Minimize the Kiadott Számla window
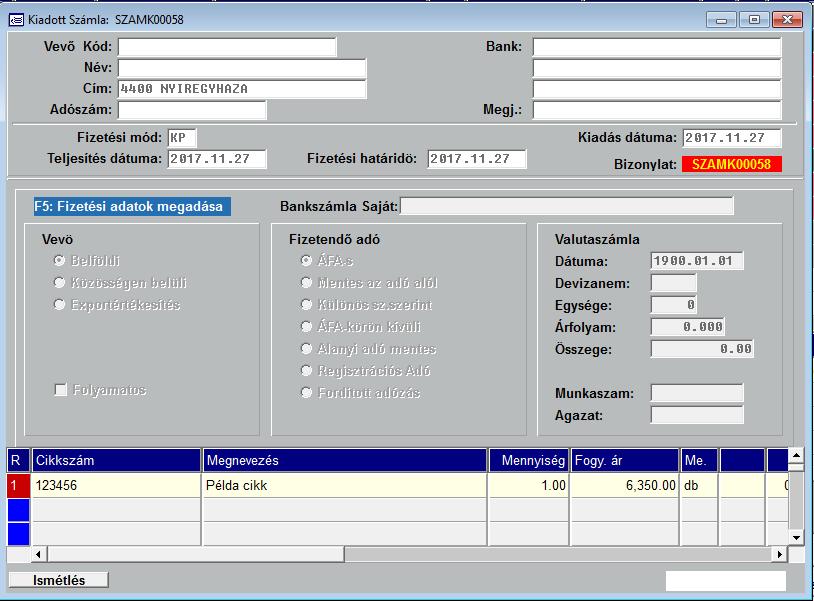Screen dimensions: 814x601 pos(721,20)
